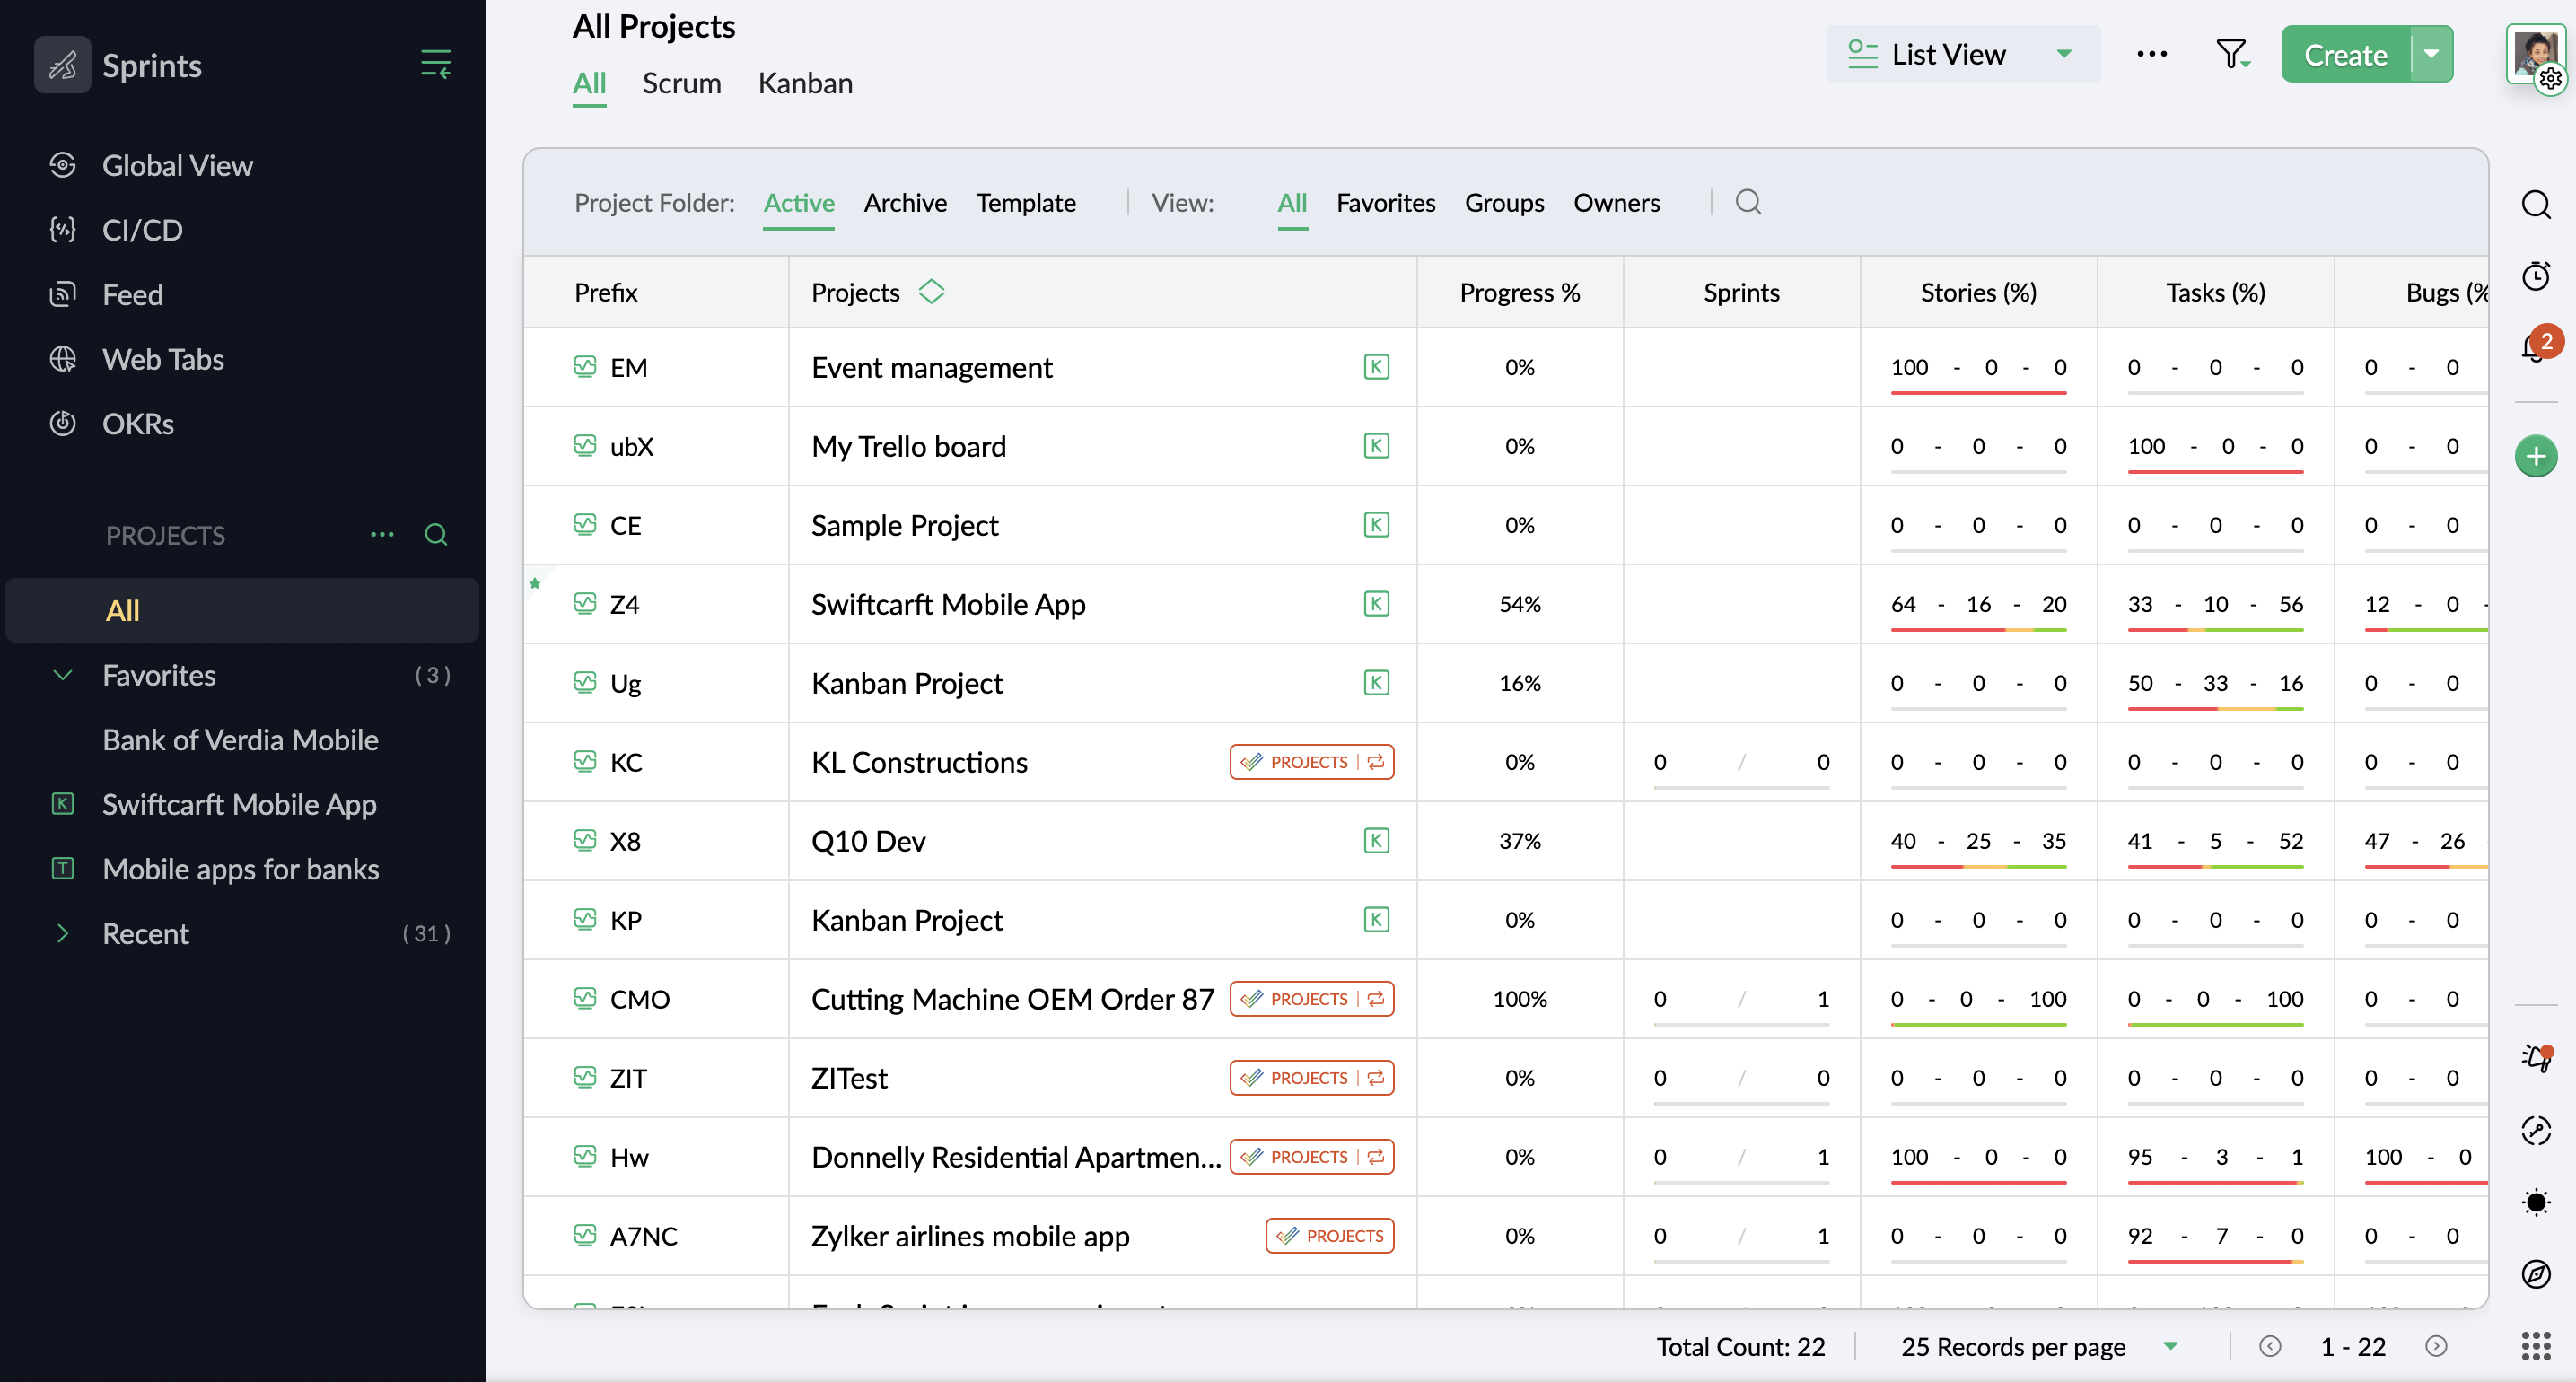The image size is (2576, 1382).
Task: Expand the Recent projects section
Action: click(63, 933)
